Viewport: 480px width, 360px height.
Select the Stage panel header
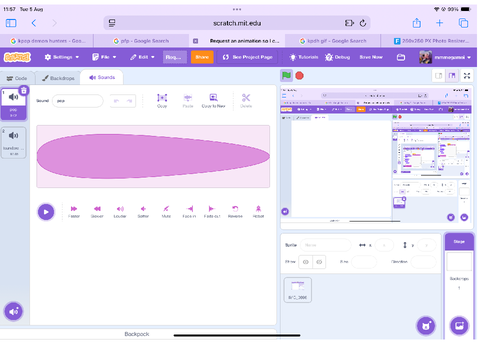pyautogui.click(x=459, y=242)
